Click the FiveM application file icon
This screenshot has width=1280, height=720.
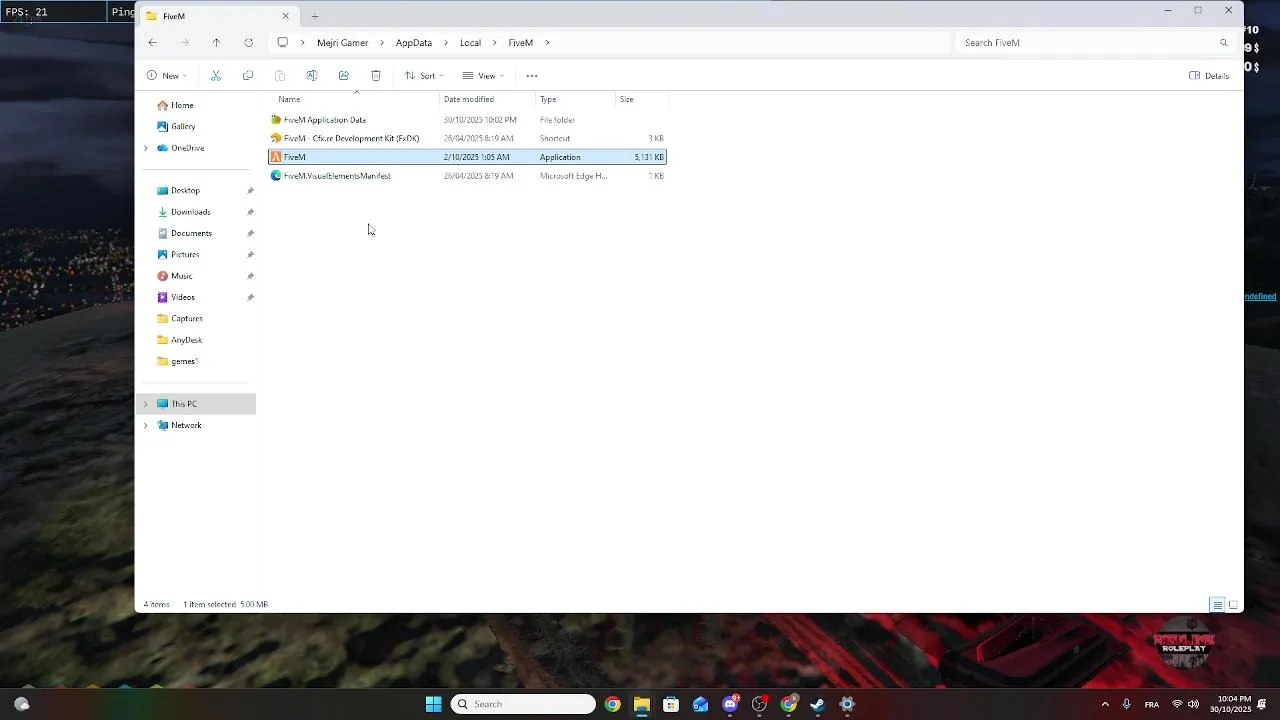click(276, 157)
